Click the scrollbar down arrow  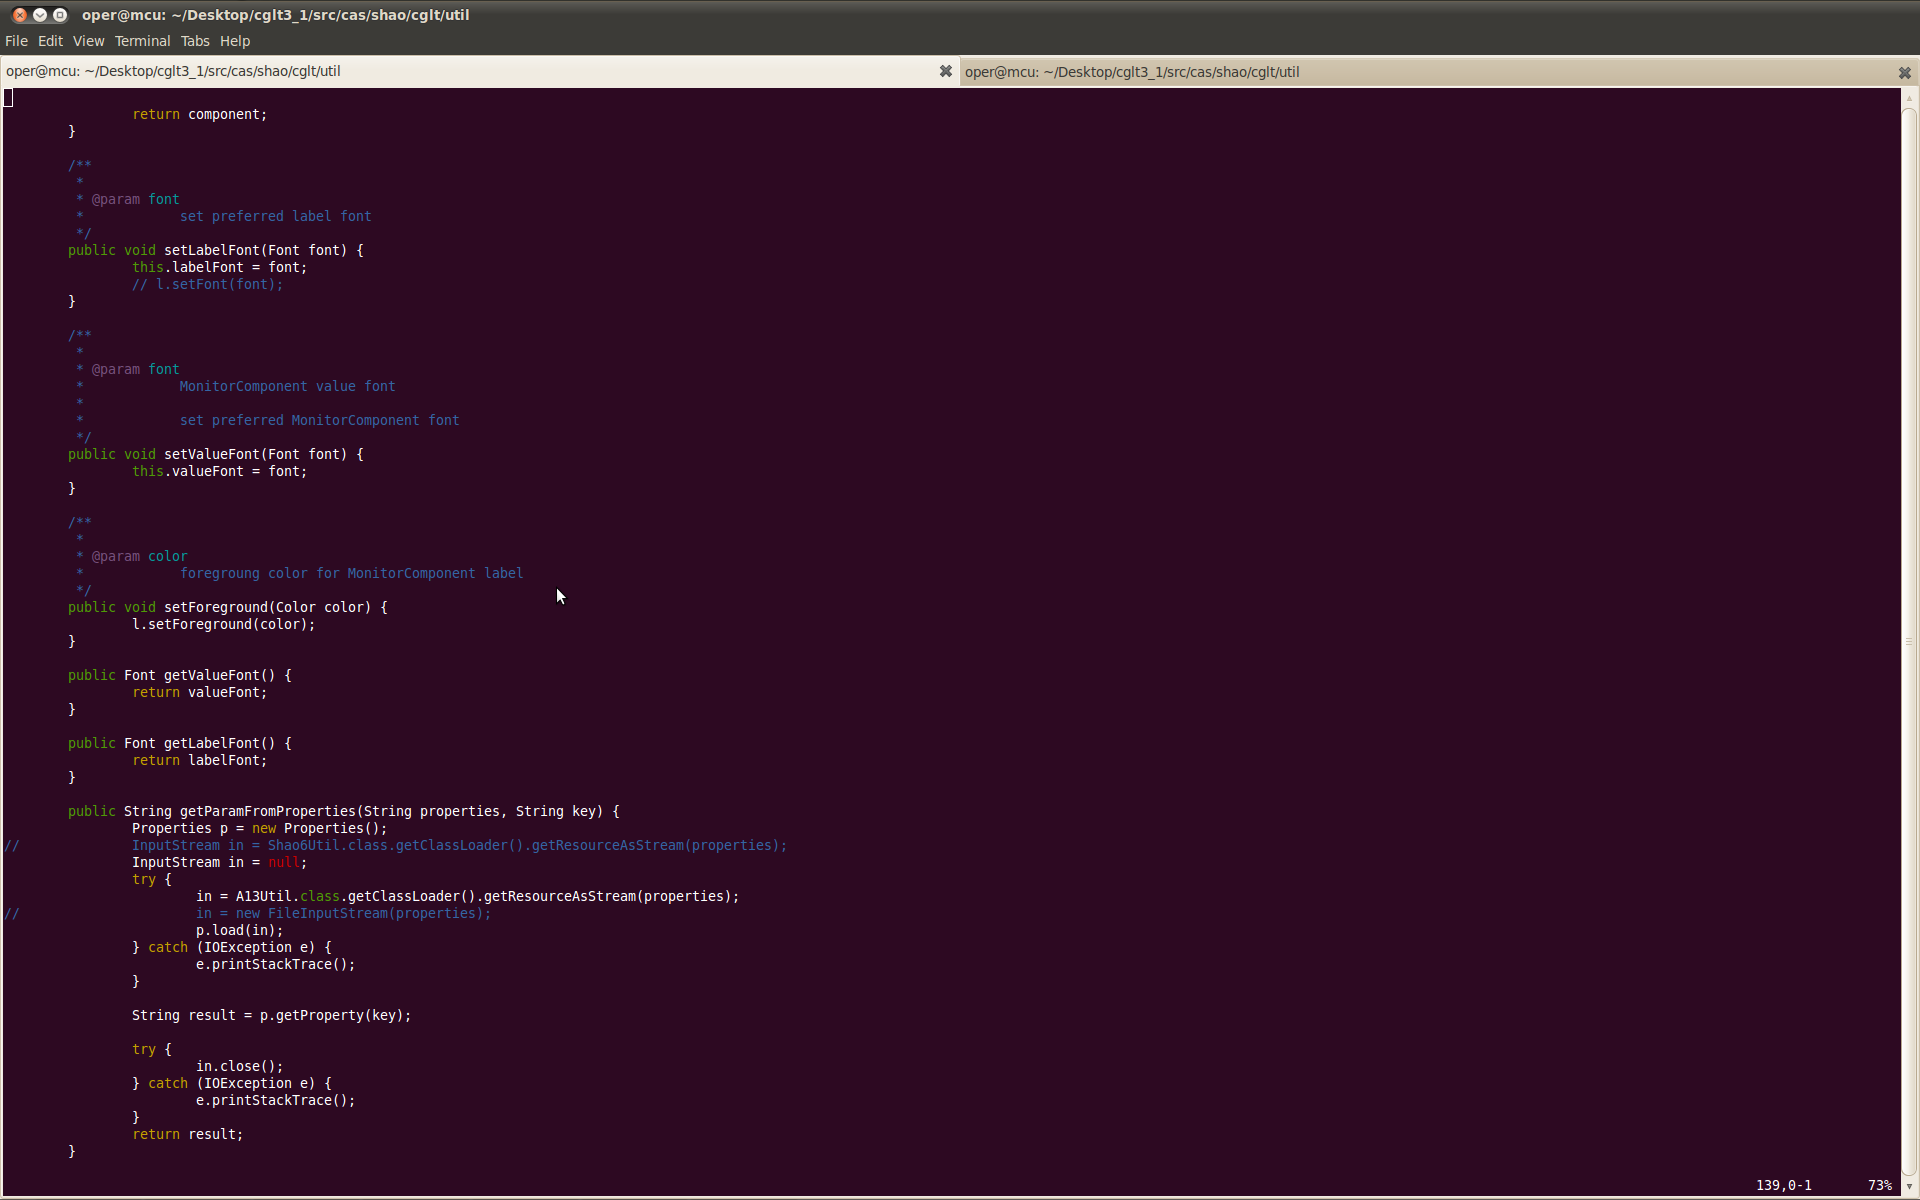tap(1909, 1186)
